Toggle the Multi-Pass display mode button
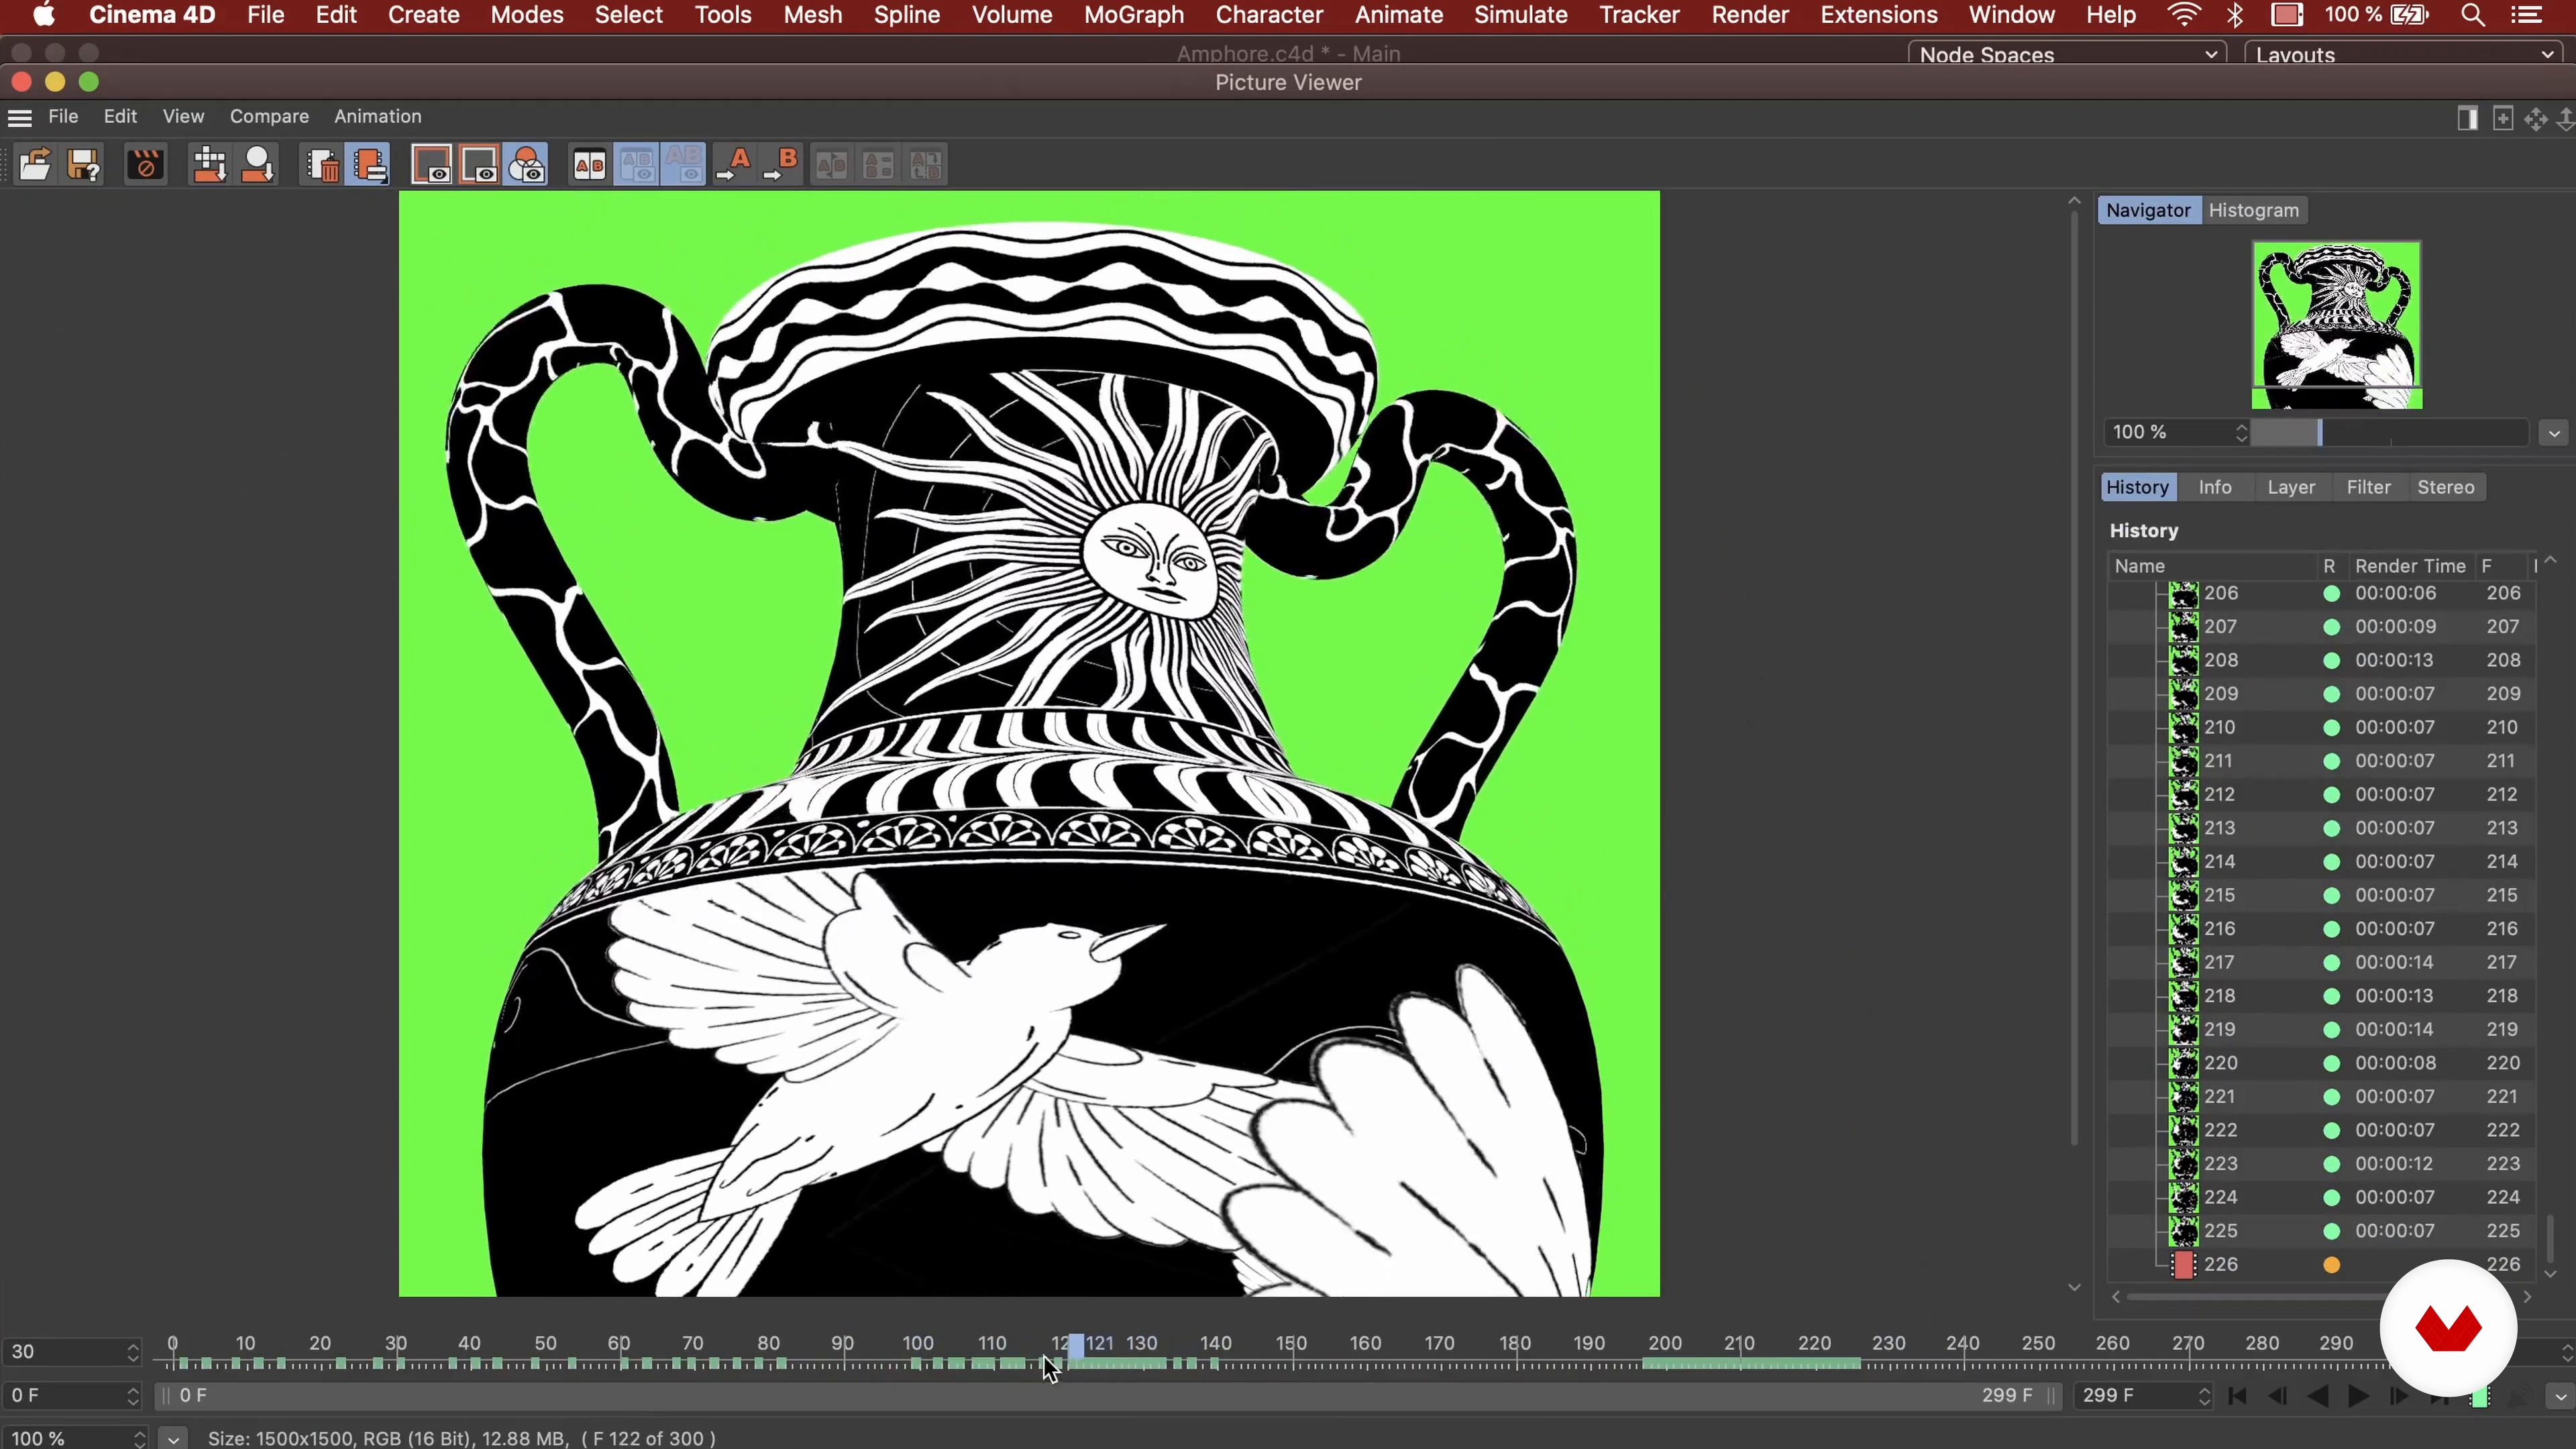 pos(527,165)
